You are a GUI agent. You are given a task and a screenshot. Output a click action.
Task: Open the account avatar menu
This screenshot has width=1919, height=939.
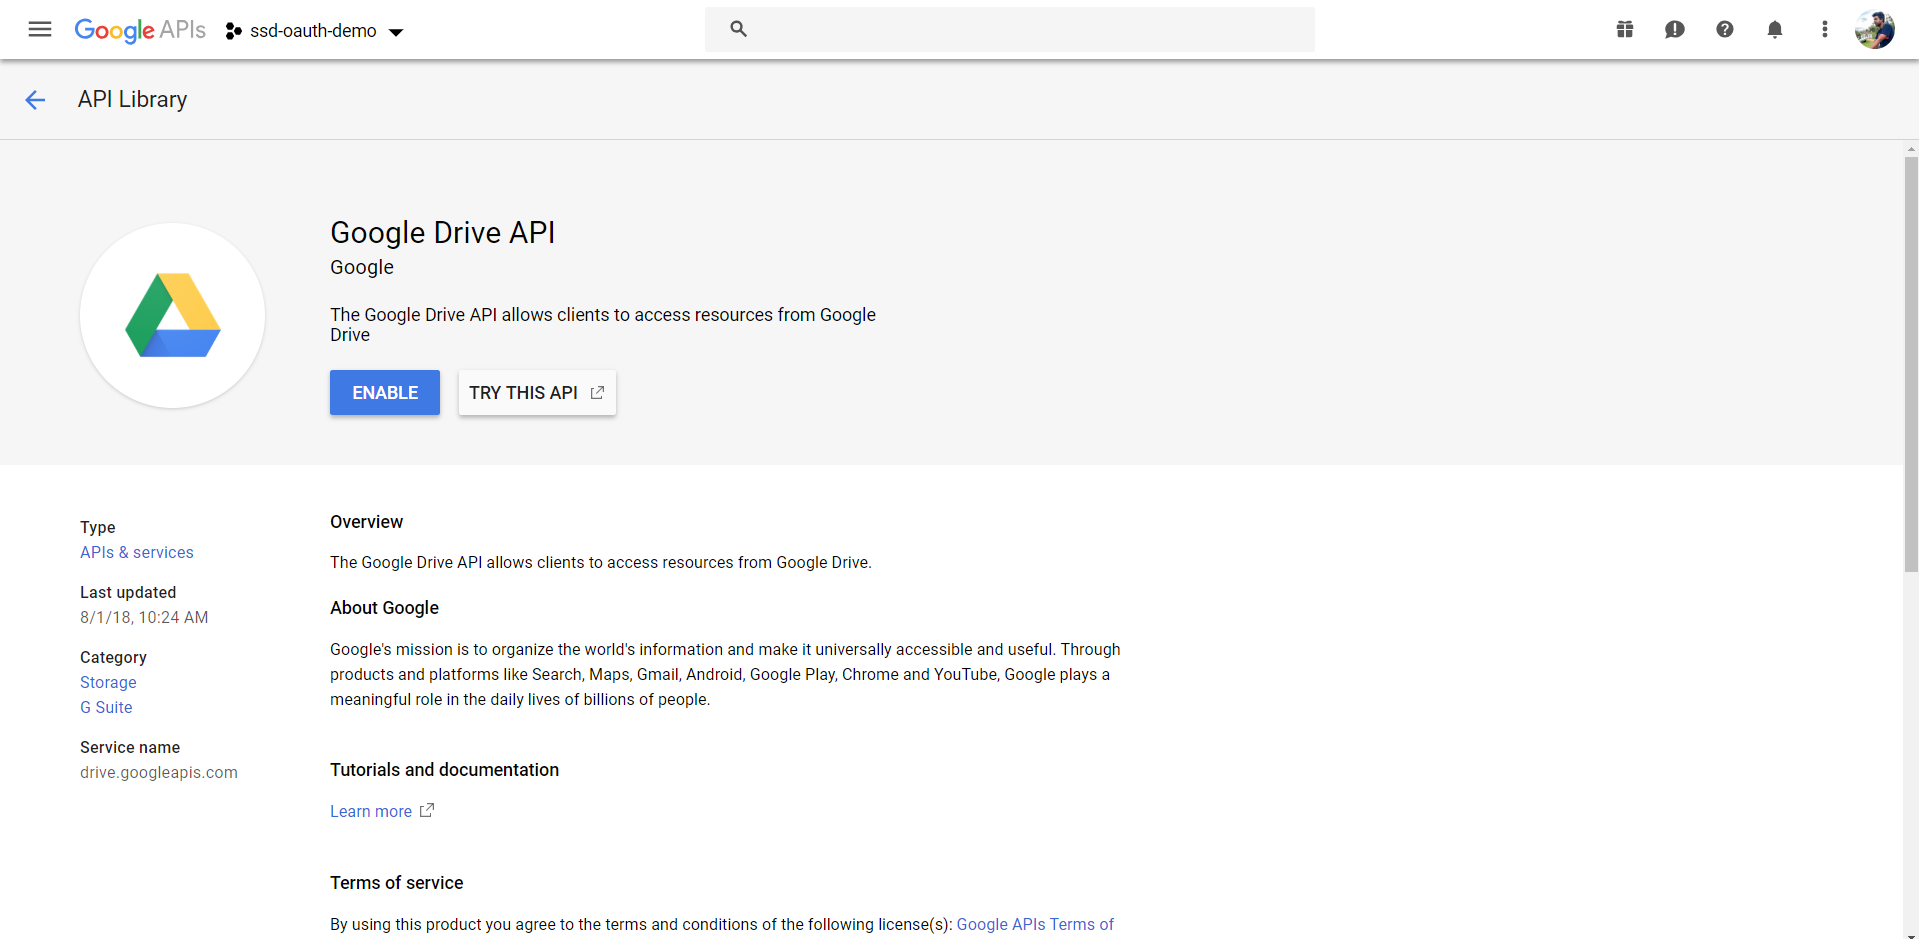(1874, 29)
